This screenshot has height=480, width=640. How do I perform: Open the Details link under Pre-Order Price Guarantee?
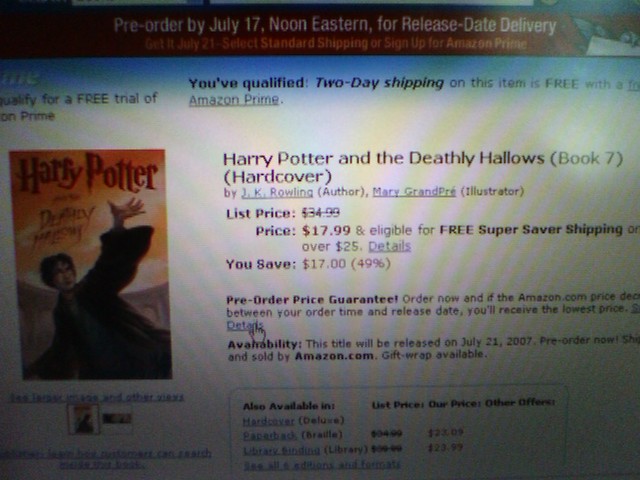click(244, 325)
